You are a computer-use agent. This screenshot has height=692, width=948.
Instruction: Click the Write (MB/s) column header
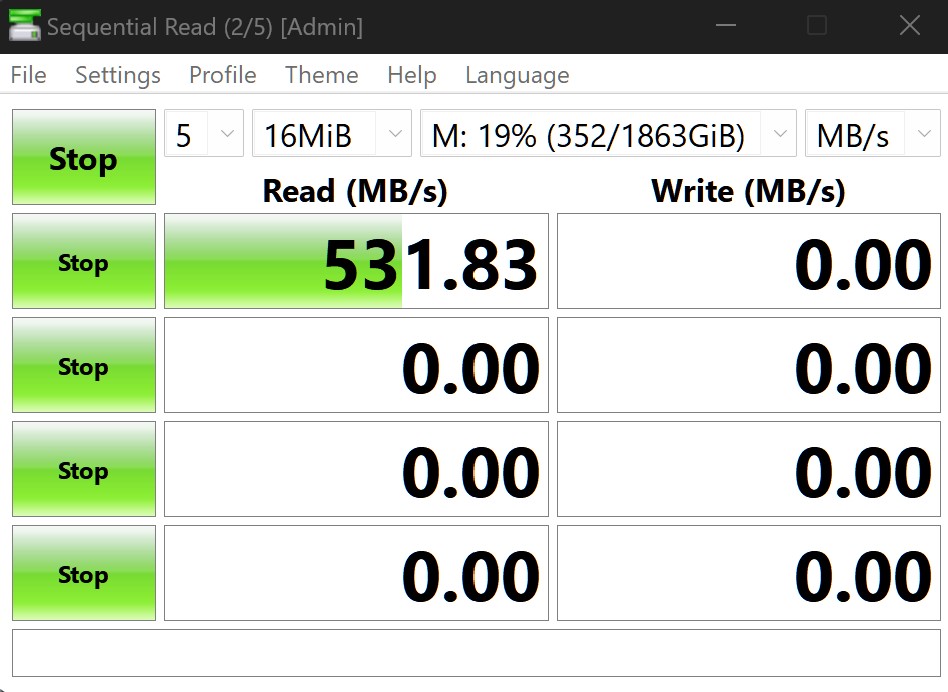pyautogui.click(x=748, y=191)
